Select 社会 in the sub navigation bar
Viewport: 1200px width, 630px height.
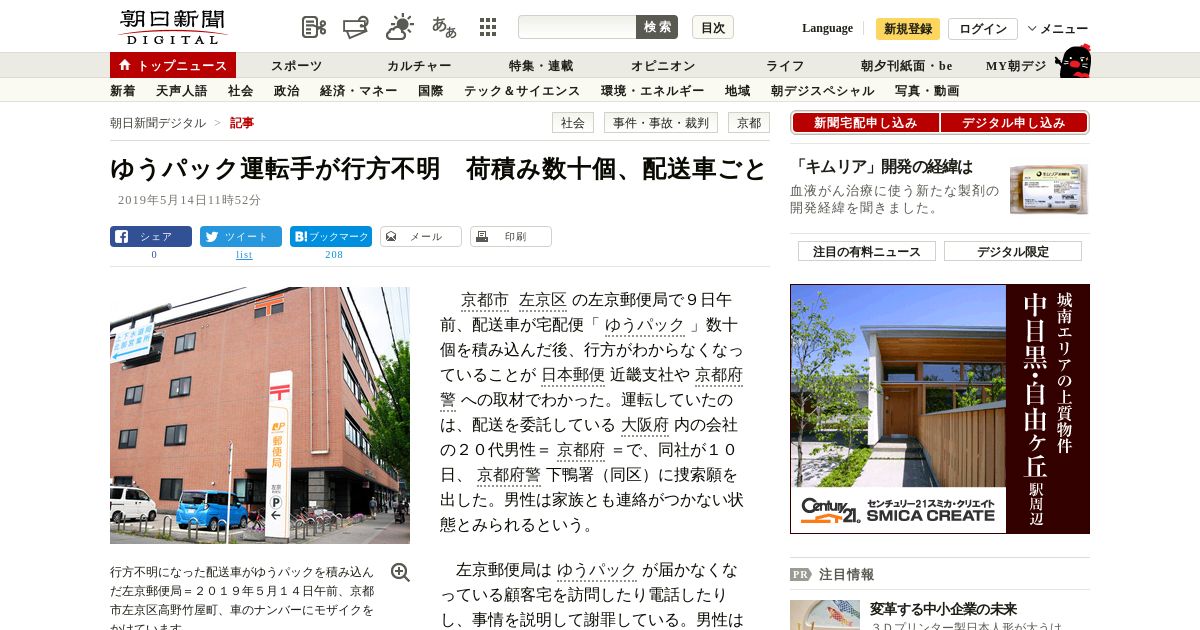[x=240, y=91]
